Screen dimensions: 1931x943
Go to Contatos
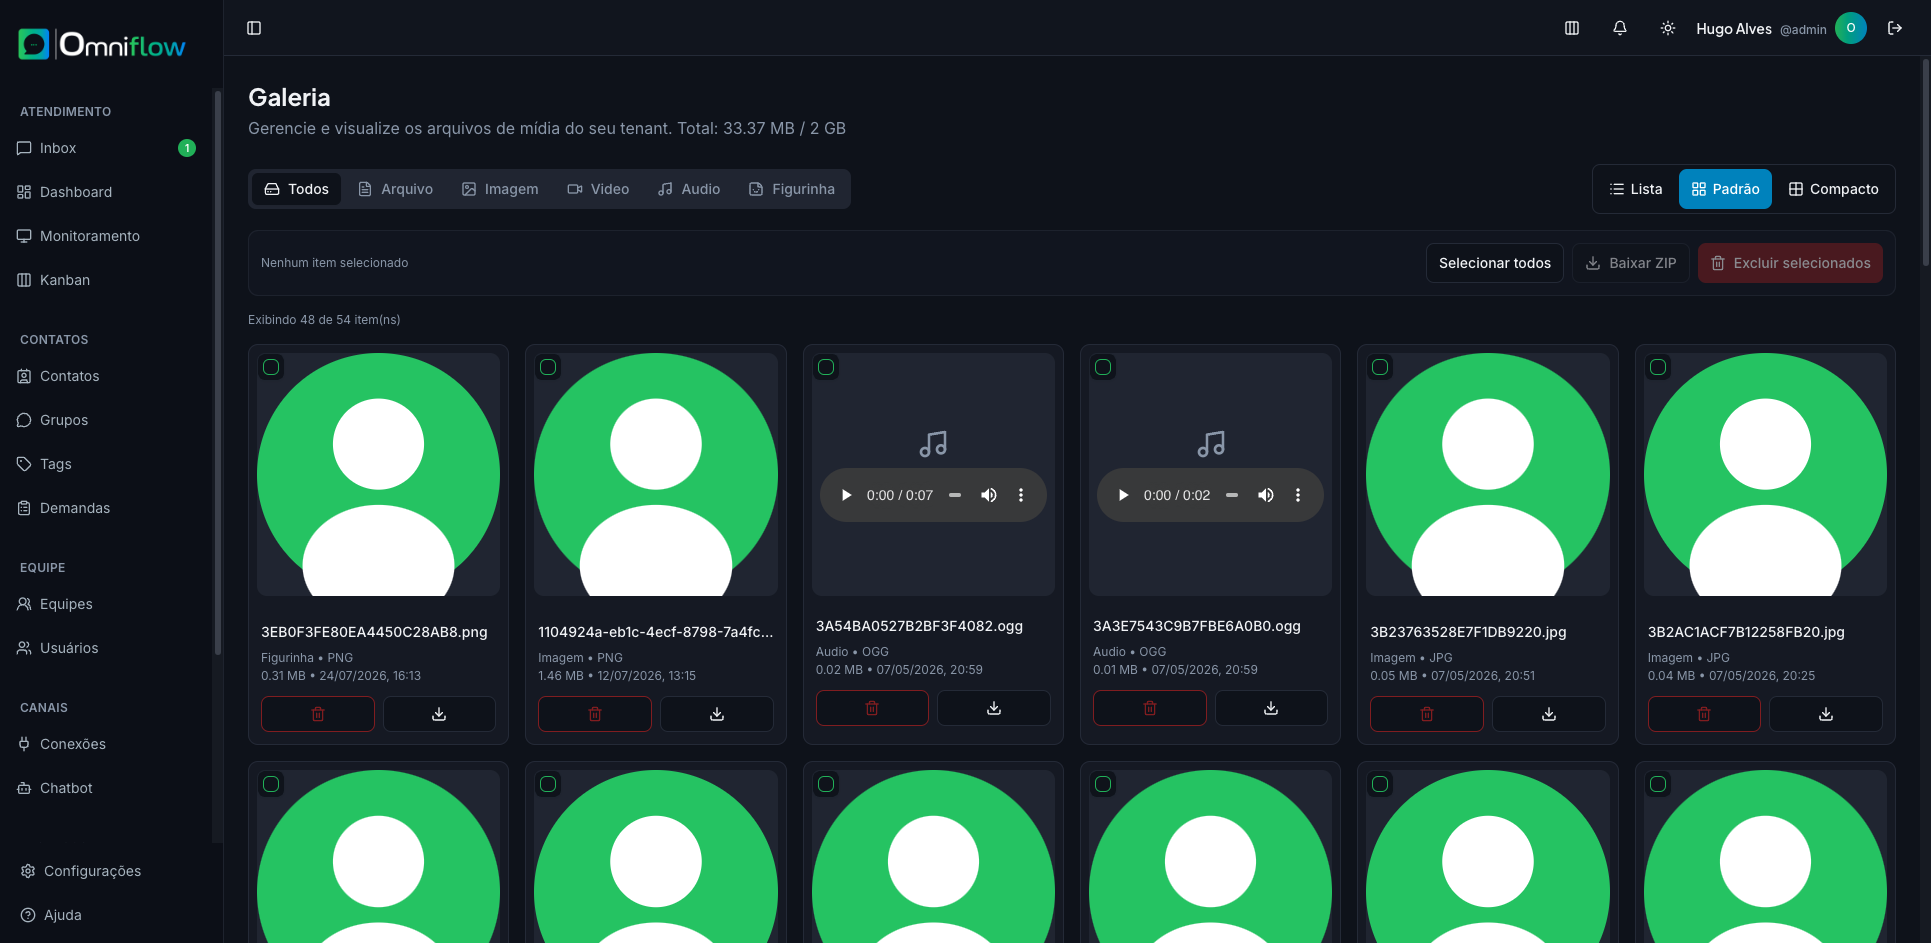tap(106, 376)
